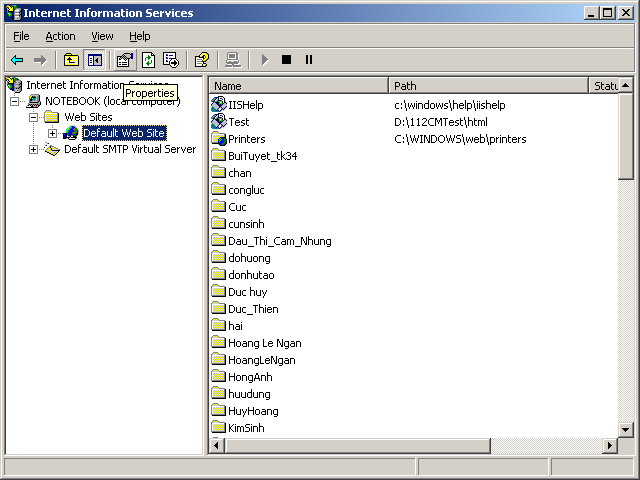The image size is (640, 480).
Task: Select the Hoang Le Ngan folder entry
Action: pos(256,343)
